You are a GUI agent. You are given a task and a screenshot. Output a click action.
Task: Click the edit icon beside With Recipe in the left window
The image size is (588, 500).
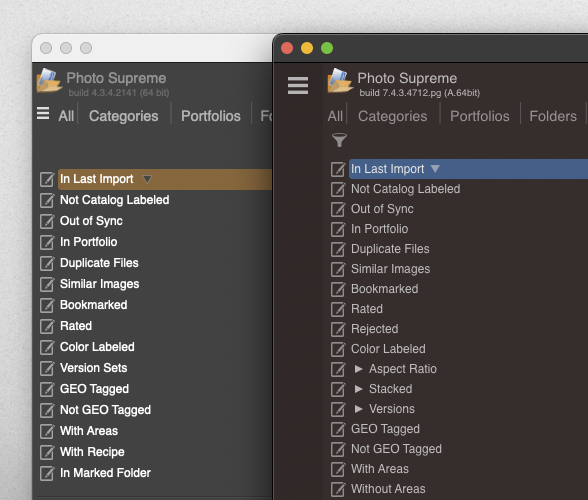[x=47, y=452]
